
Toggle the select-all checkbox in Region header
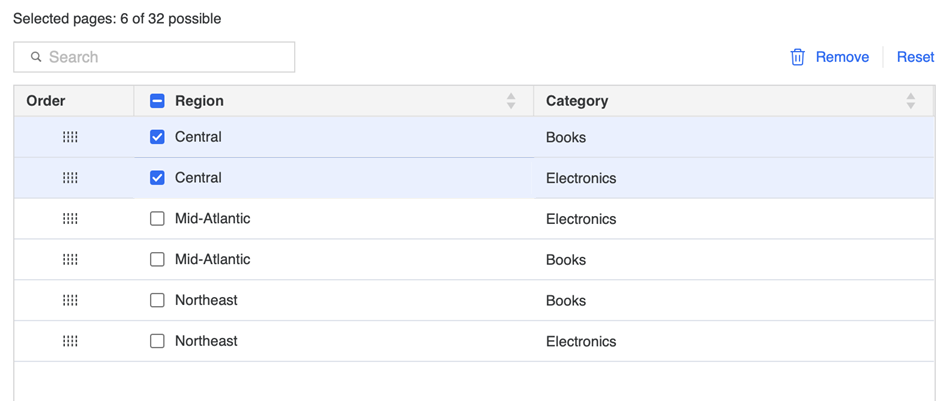157,101
